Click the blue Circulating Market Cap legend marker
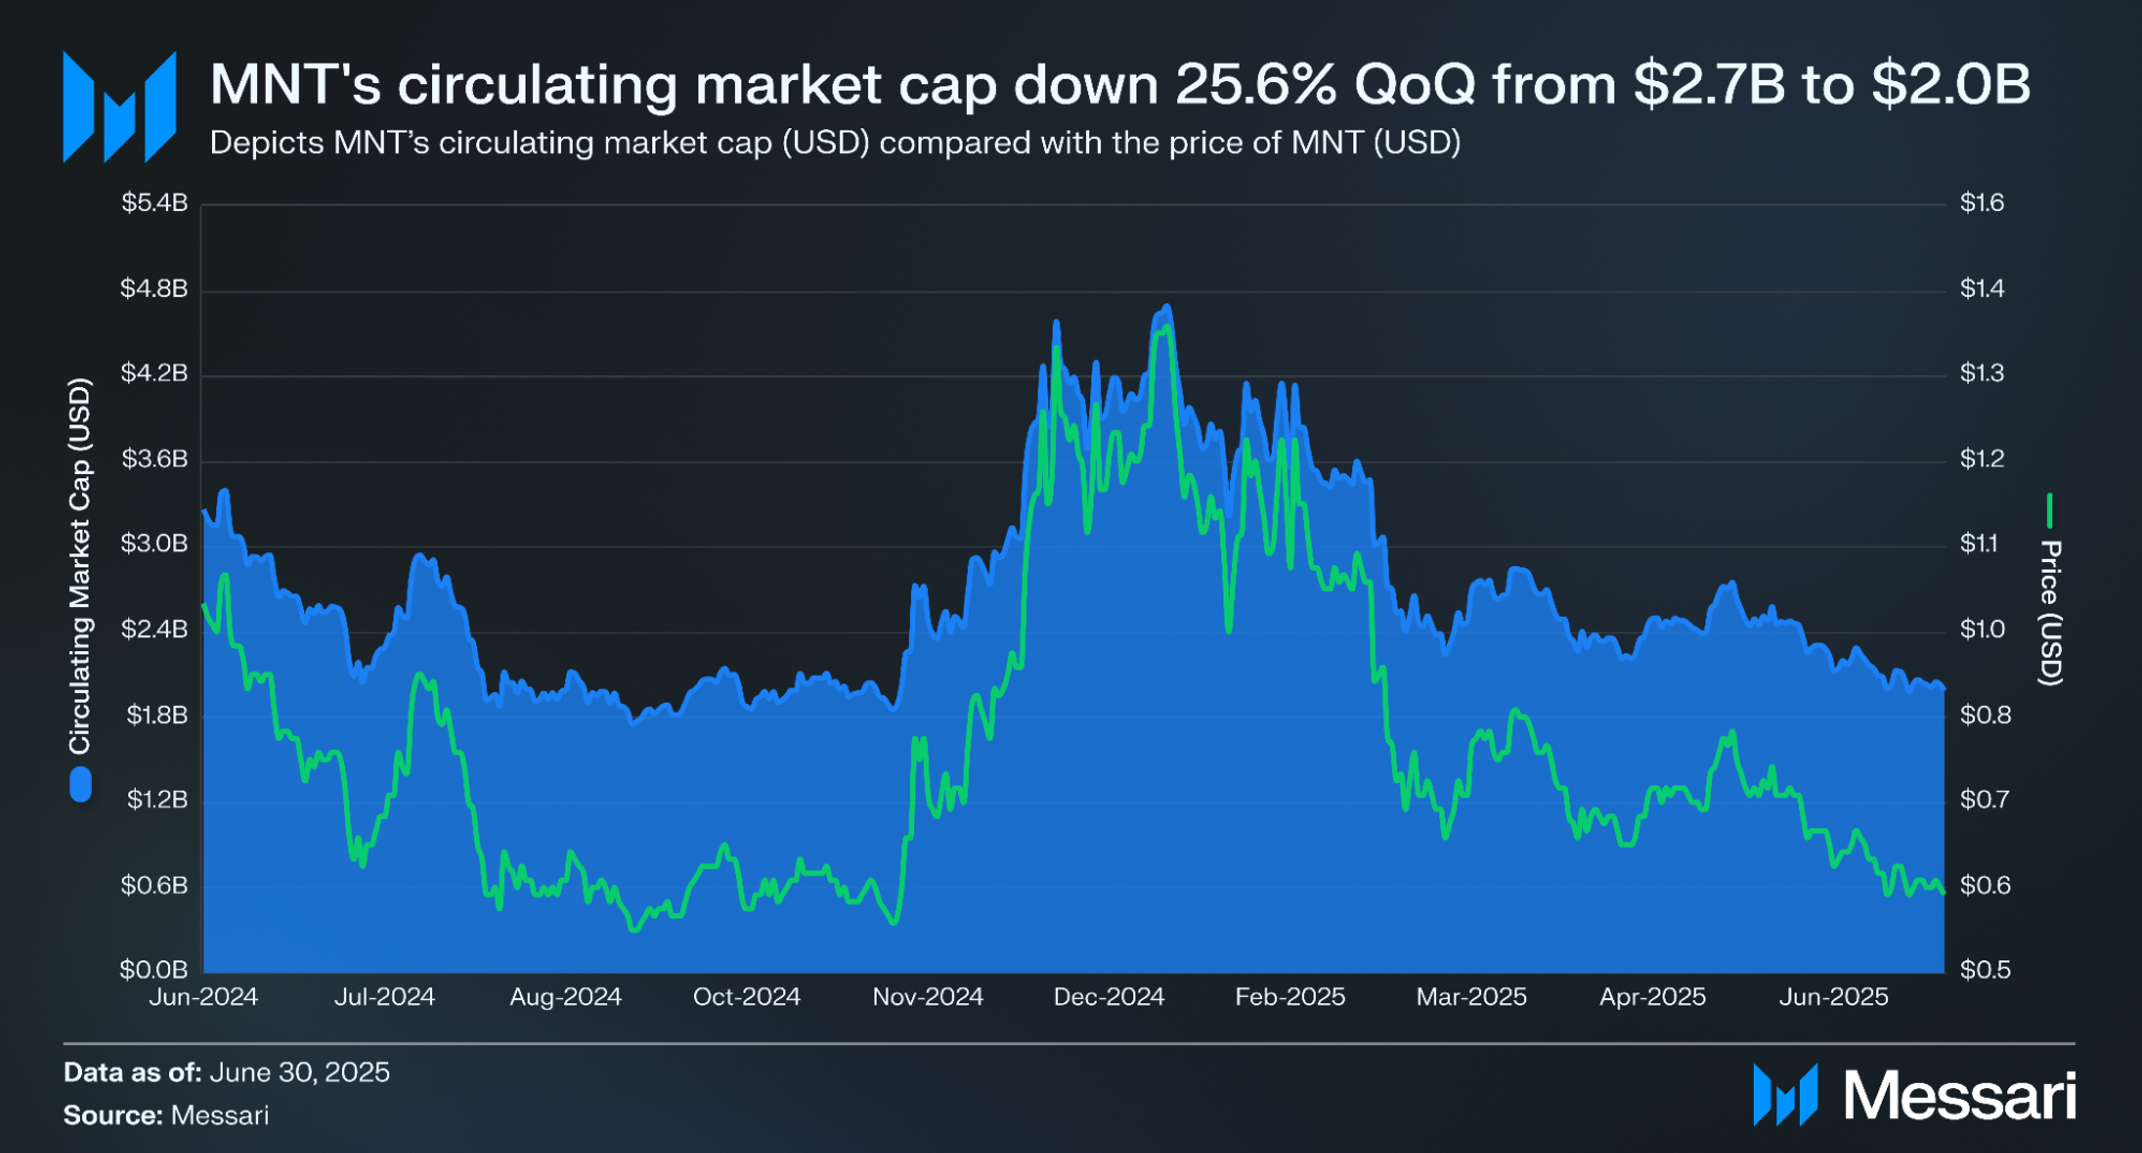 80,785
